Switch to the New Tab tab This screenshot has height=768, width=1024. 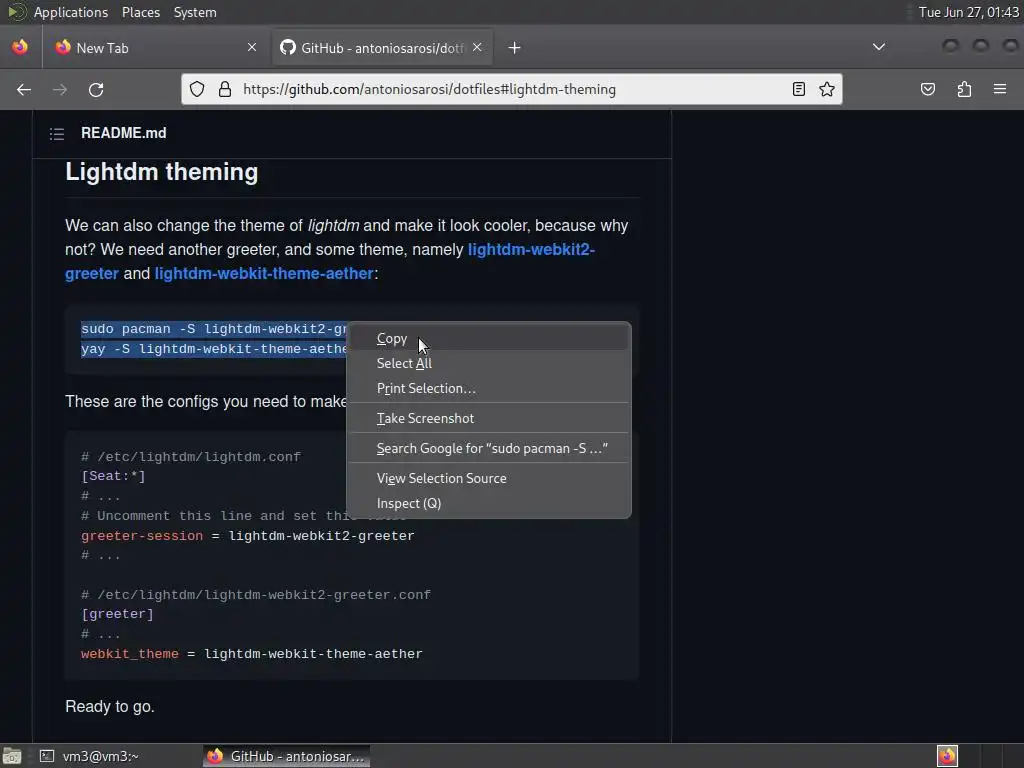(x=155, y=48)
